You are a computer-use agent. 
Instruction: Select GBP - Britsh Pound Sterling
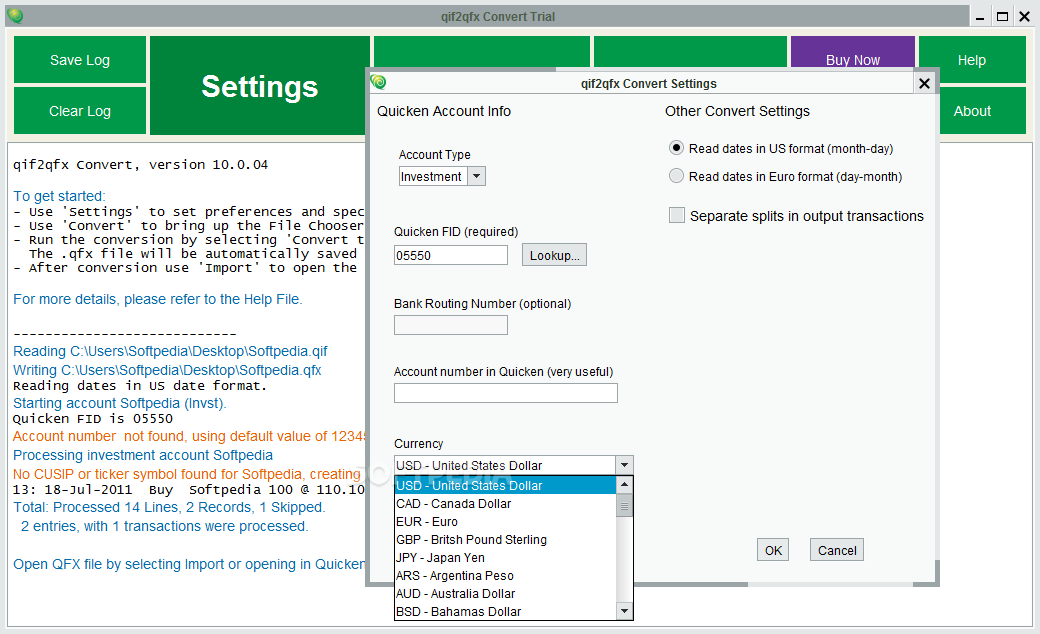(505, 539)
